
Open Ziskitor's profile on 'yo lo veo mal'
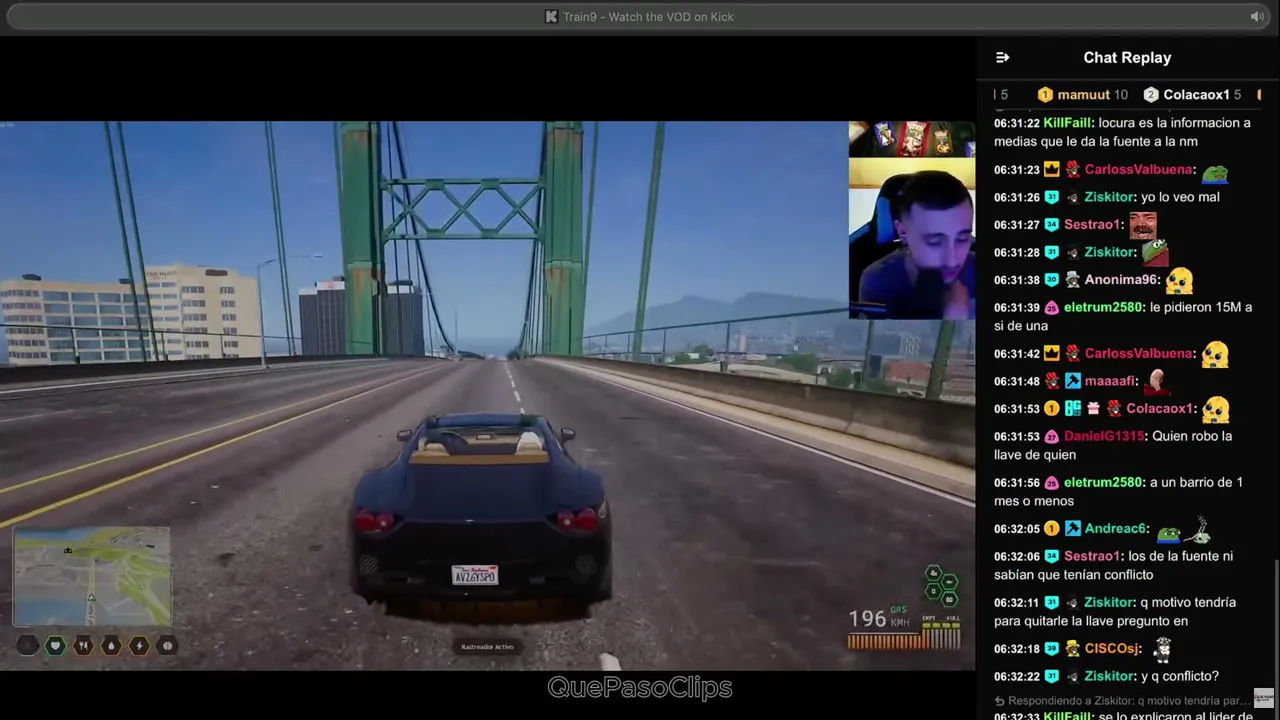pos(1109,197)
